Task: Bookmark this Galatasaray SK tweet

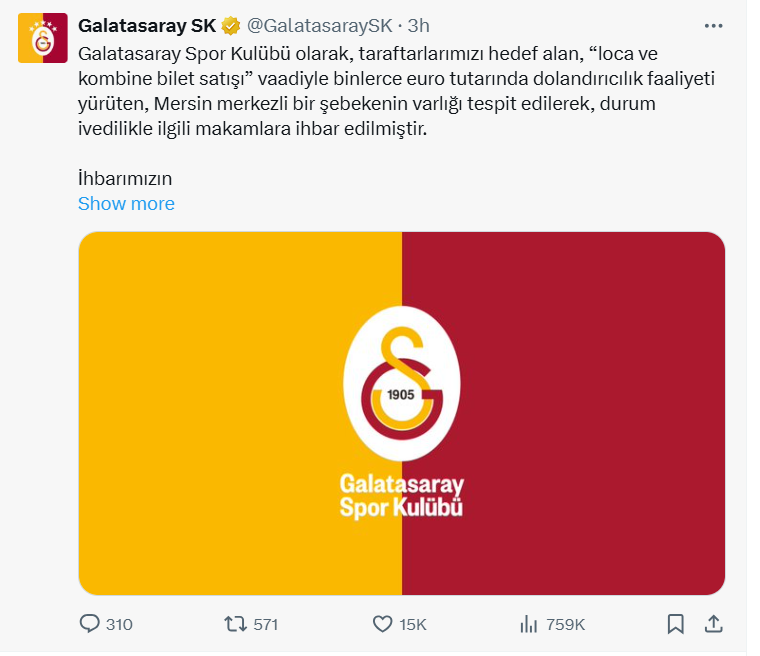Action: point(675,624)
